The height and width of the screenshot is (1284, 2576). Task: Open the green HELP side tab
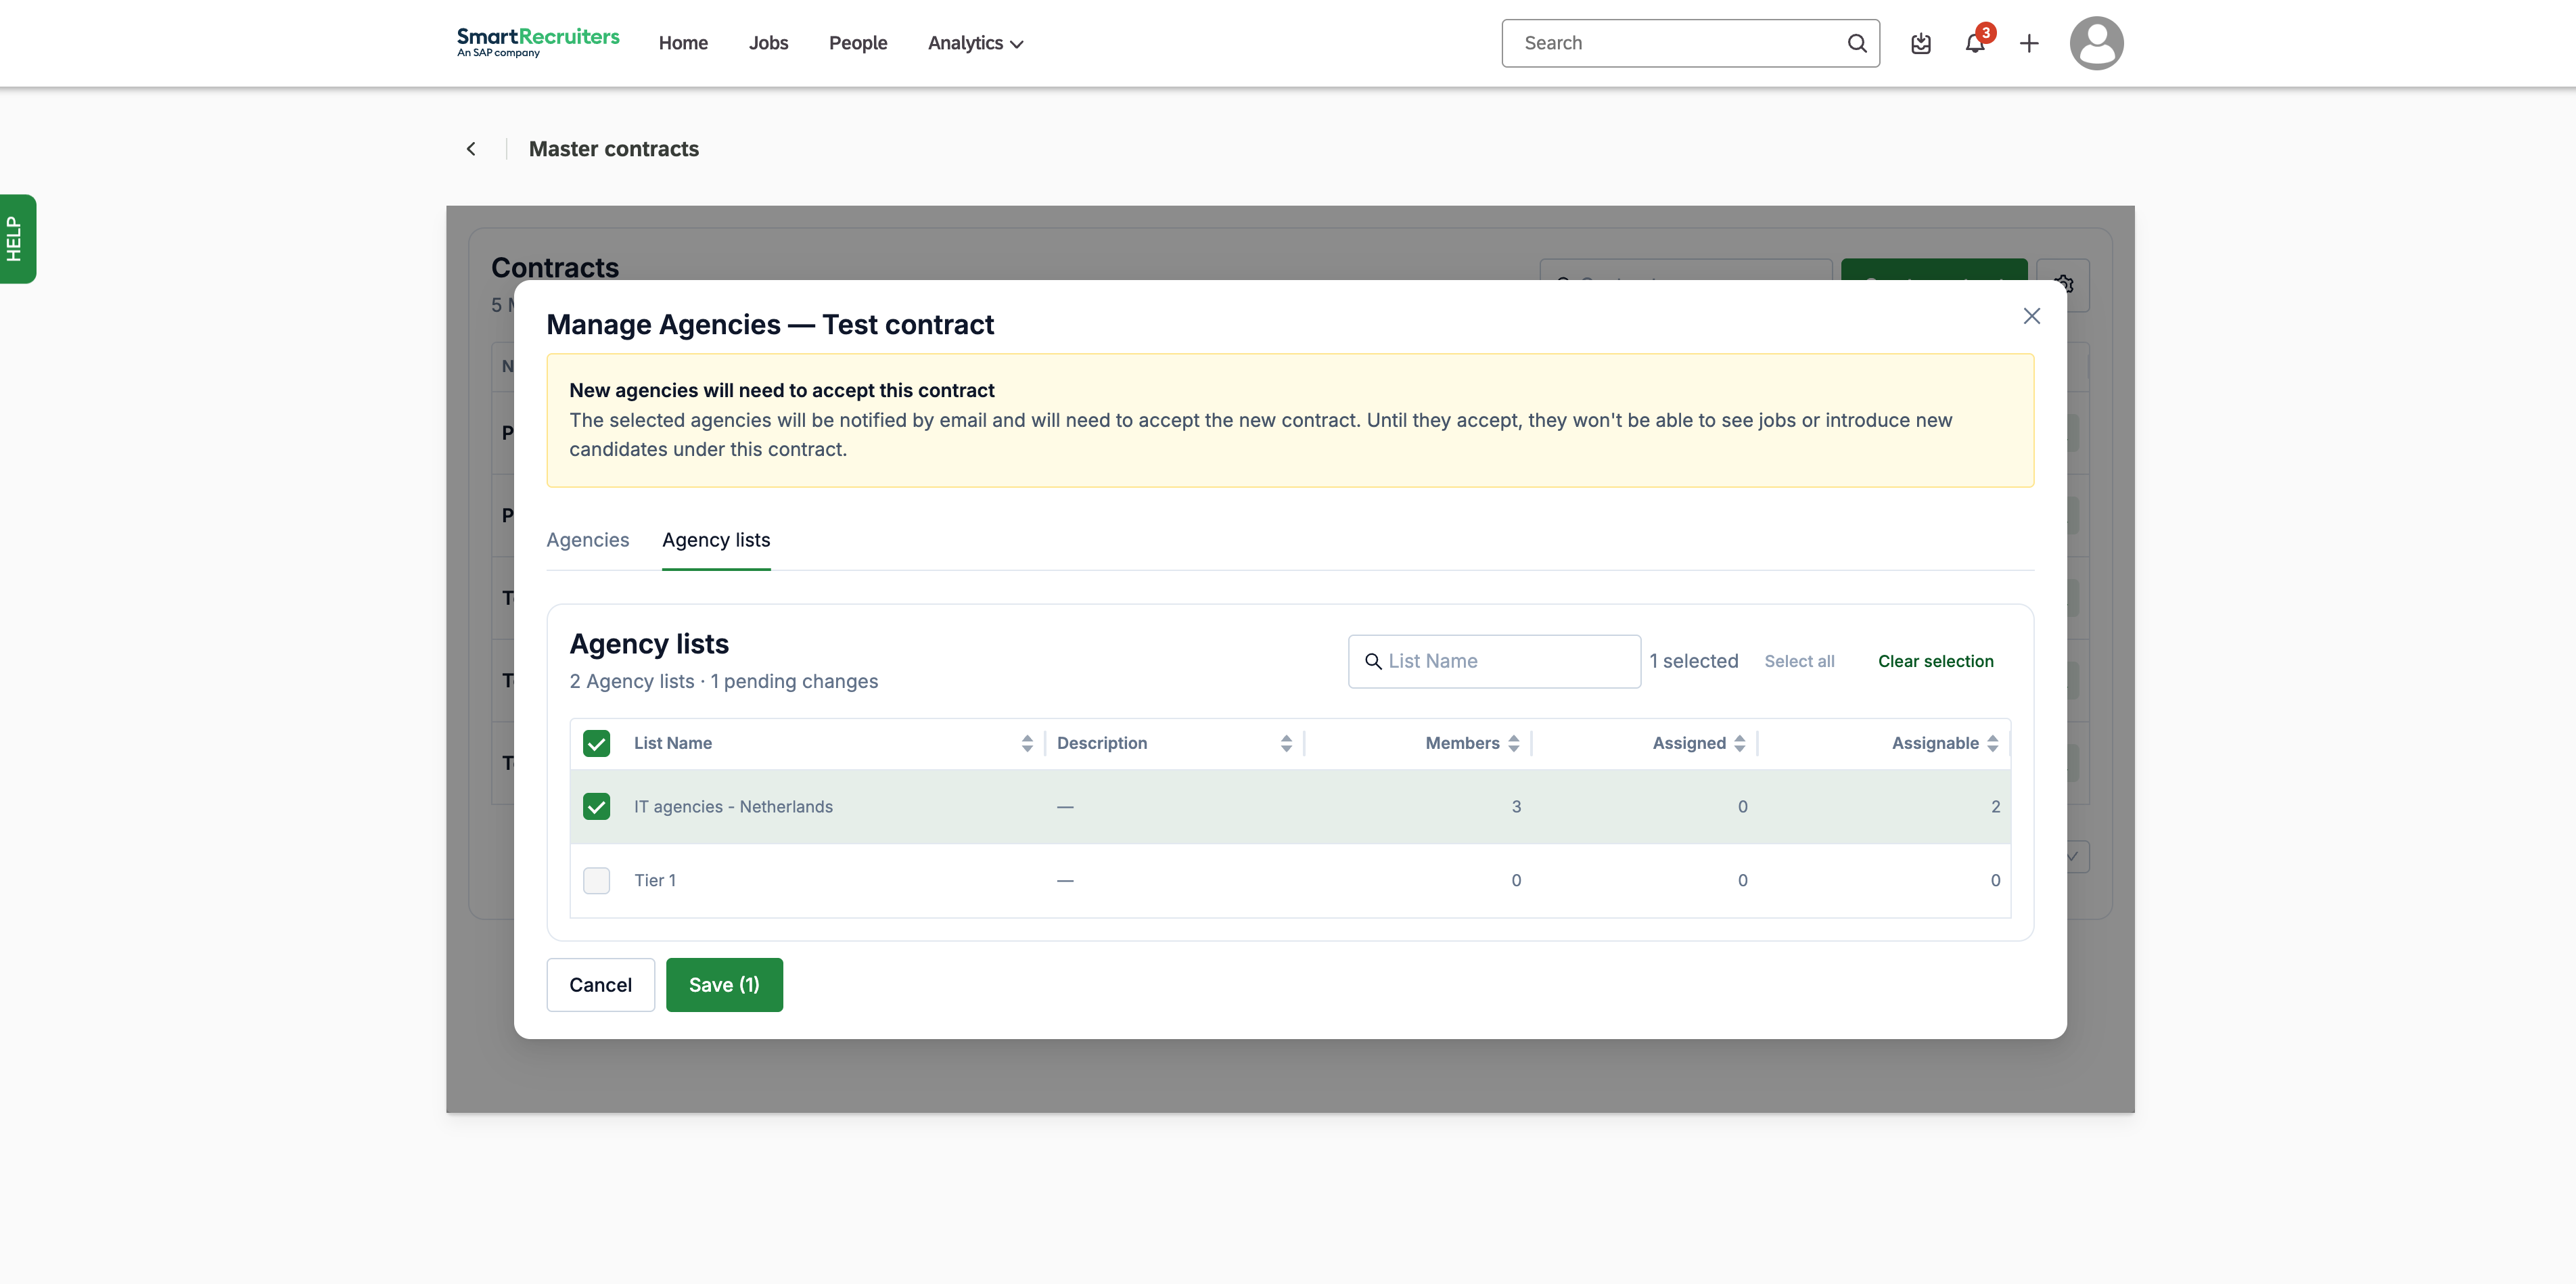(x=17, y=239)
